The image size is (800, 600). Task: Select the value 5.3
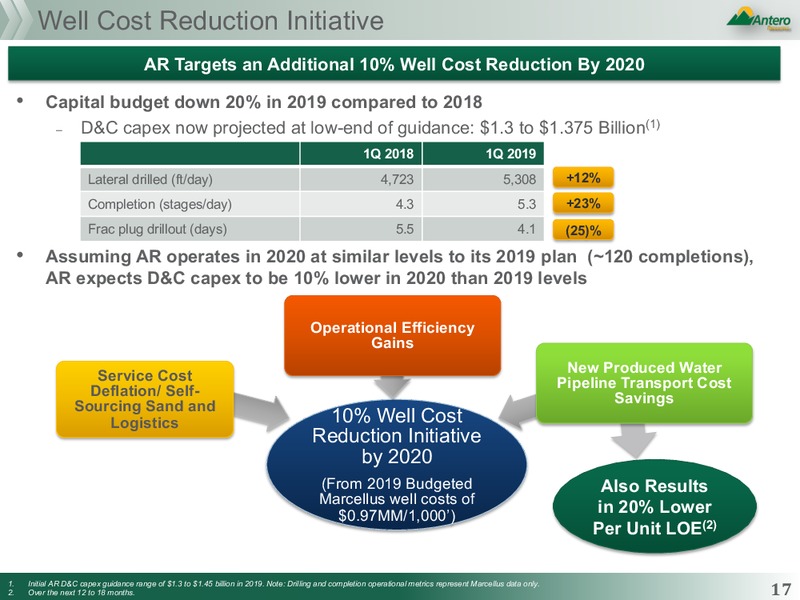click(x=527, y=204)
